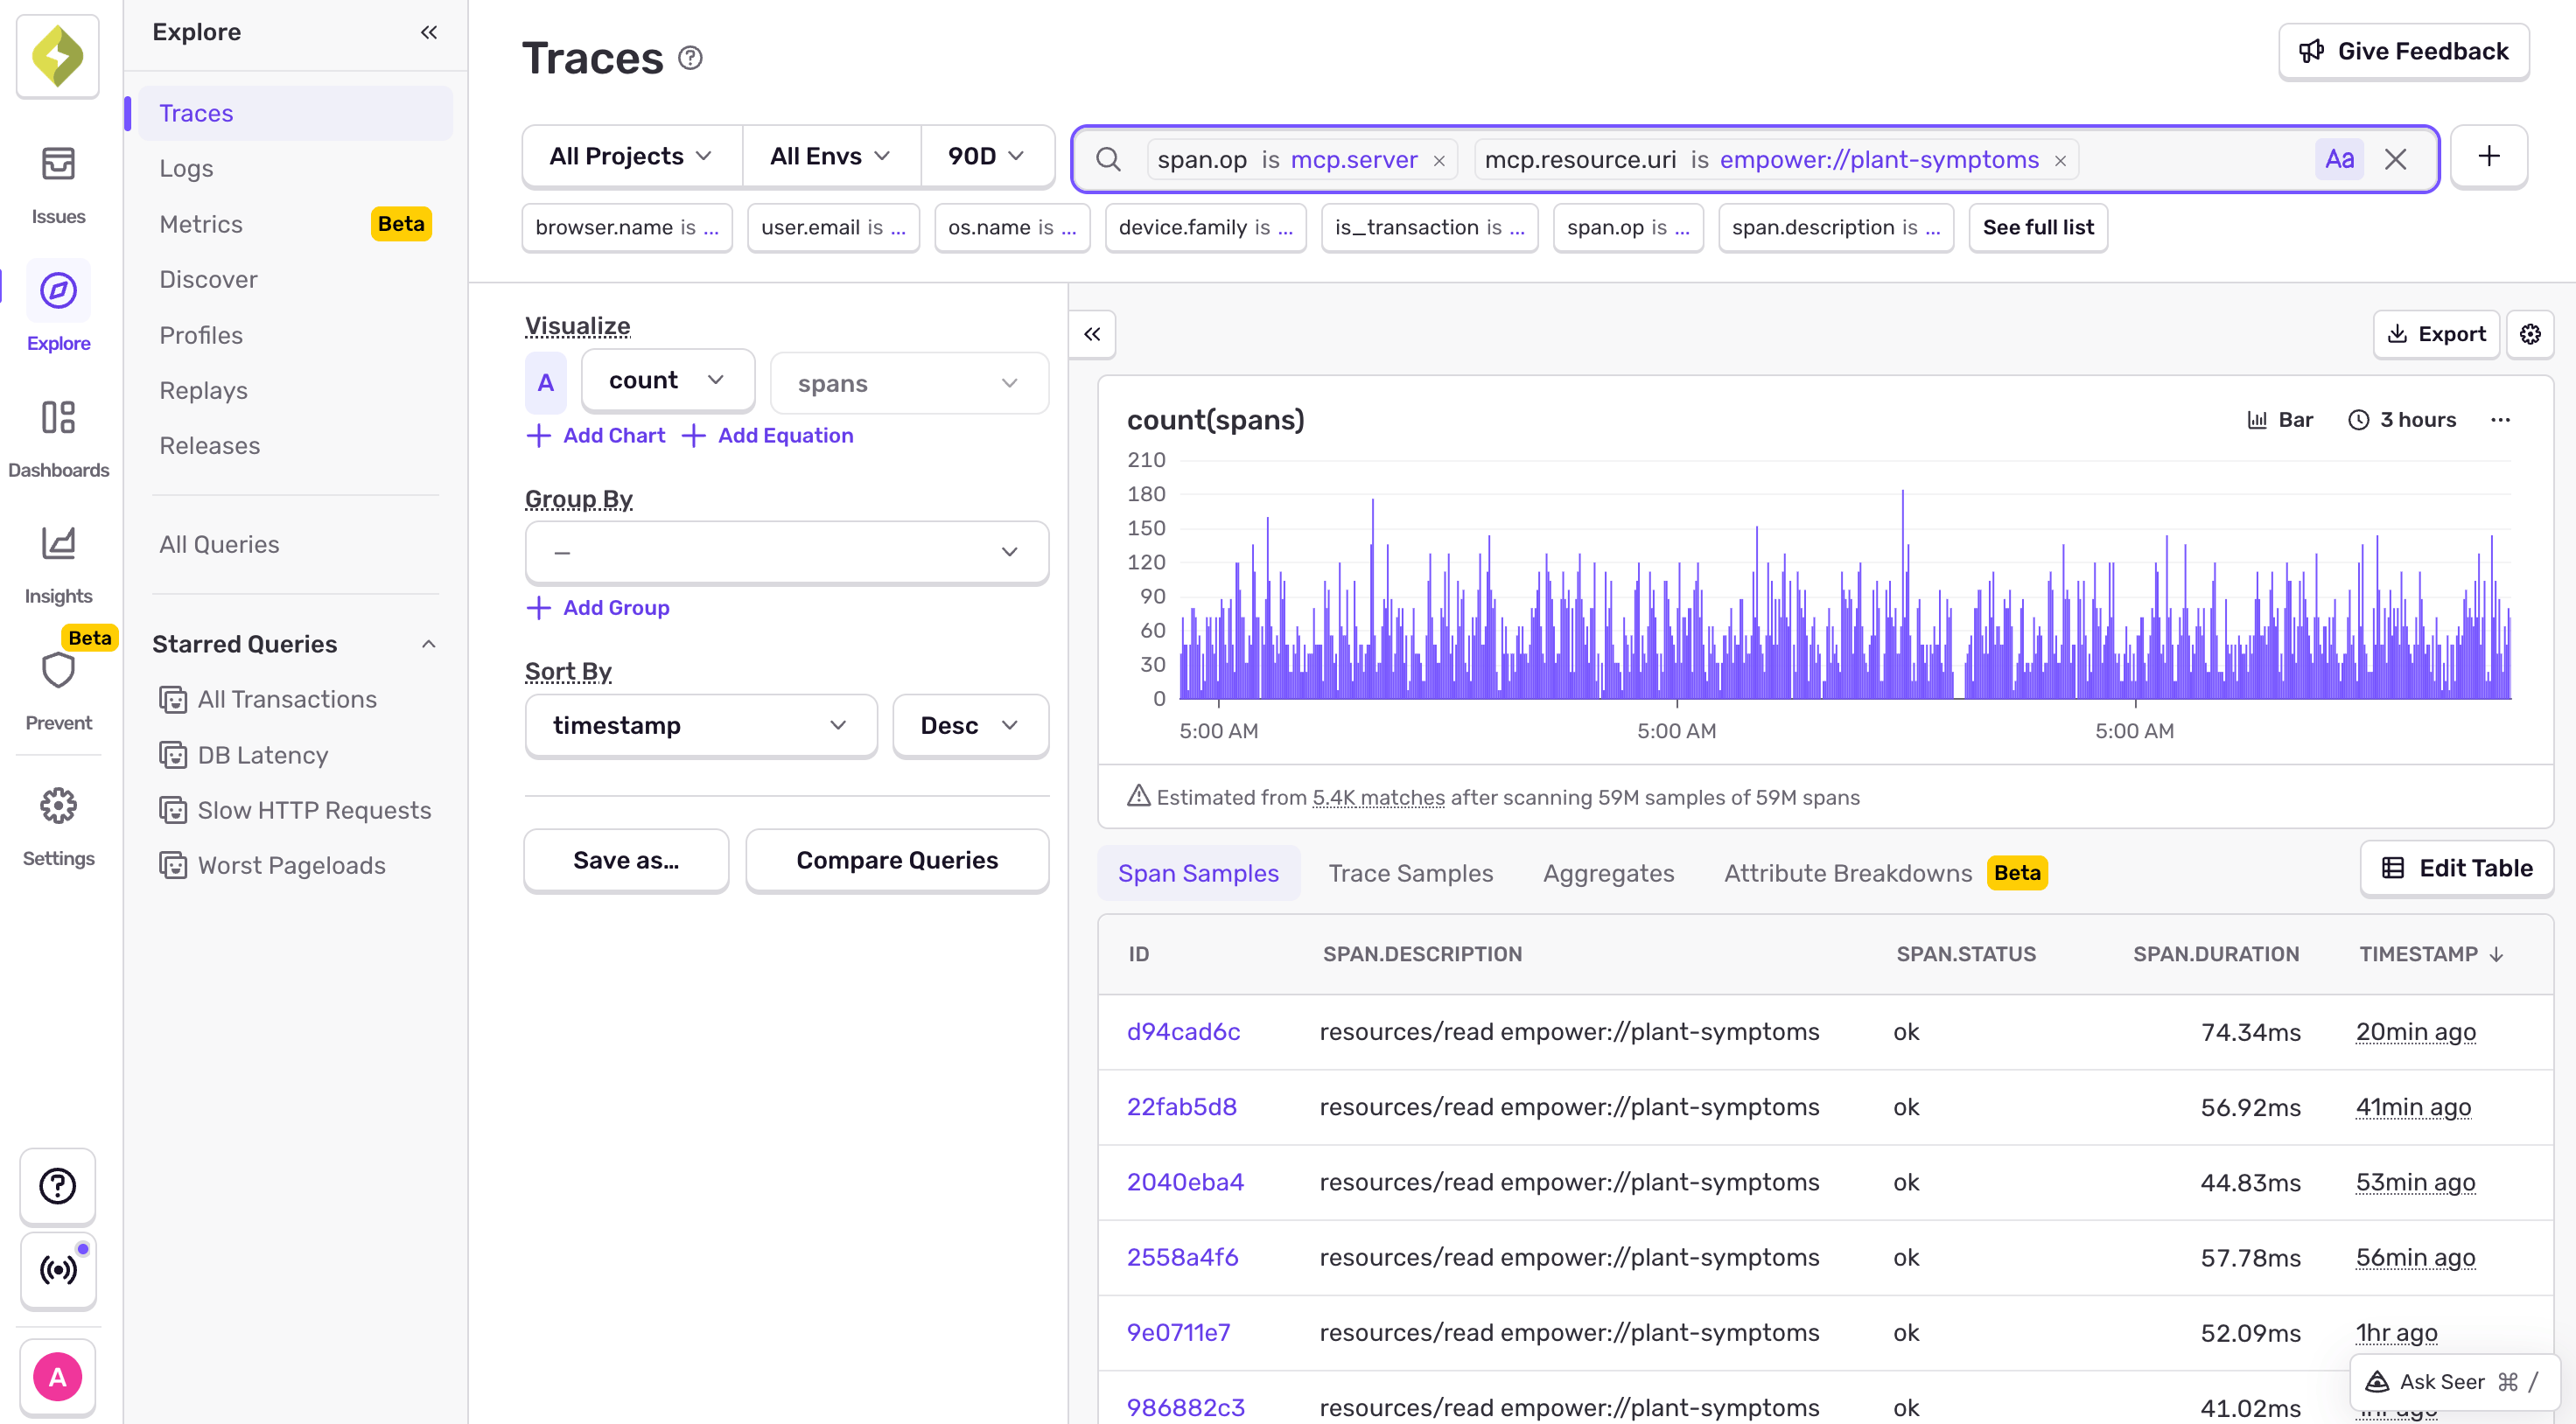Toggle case-sensitive search with Aa
Screen dimensions: 2576x1424
pyautogui.click(x=2340, y=158)
